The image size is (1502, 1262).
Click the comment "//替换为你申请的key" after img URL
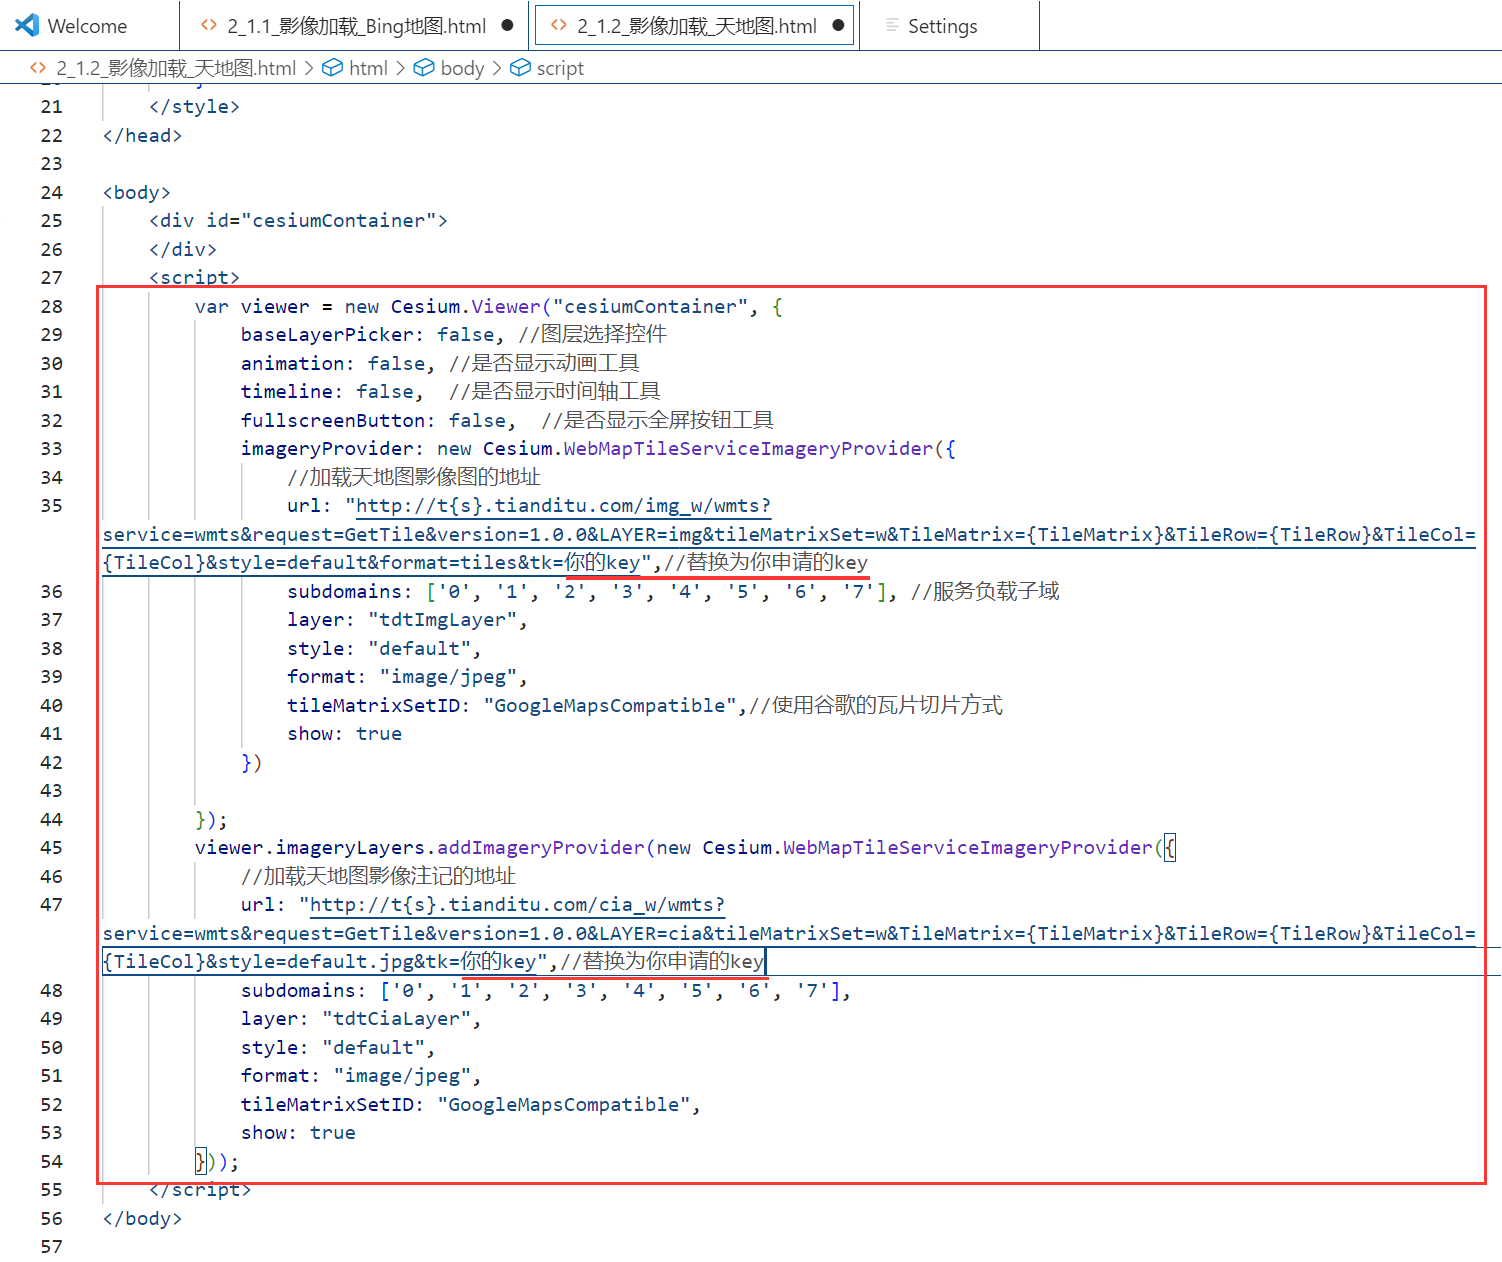[x=766, y=563]
